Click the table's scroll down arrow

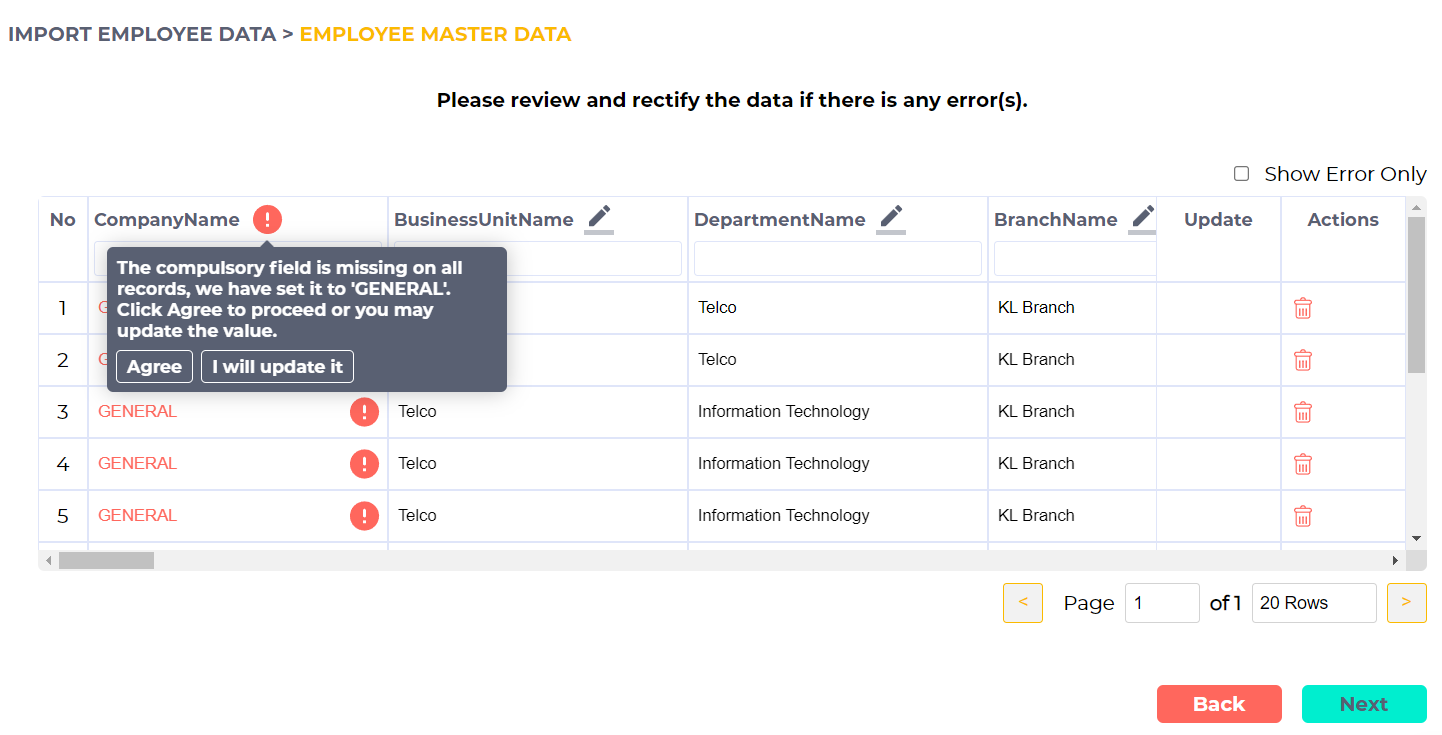point(1416,538)
